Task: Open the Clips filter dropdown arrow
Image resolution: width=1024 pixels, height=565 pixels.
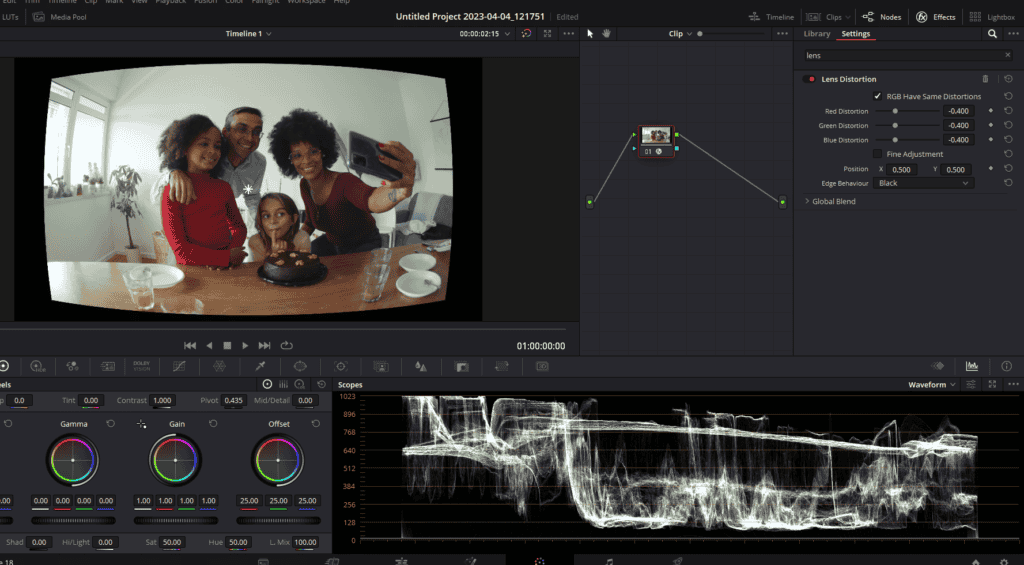Action: pos(848,17)
